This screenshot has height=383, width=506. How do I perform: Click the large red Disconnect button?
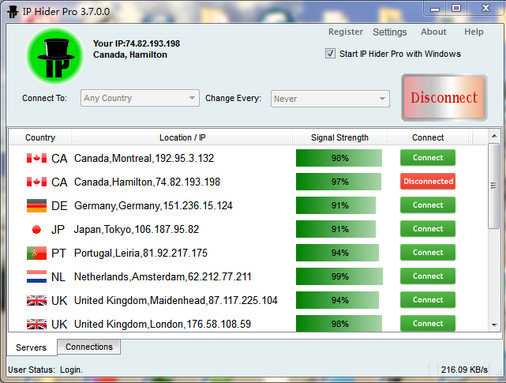pyautogui.click(x=444, y=98)
